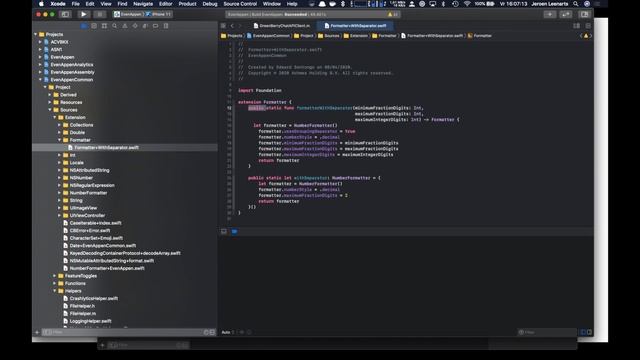Focus the debug console Filter field
The image size is (640, 360).
(x=547, y=332)
